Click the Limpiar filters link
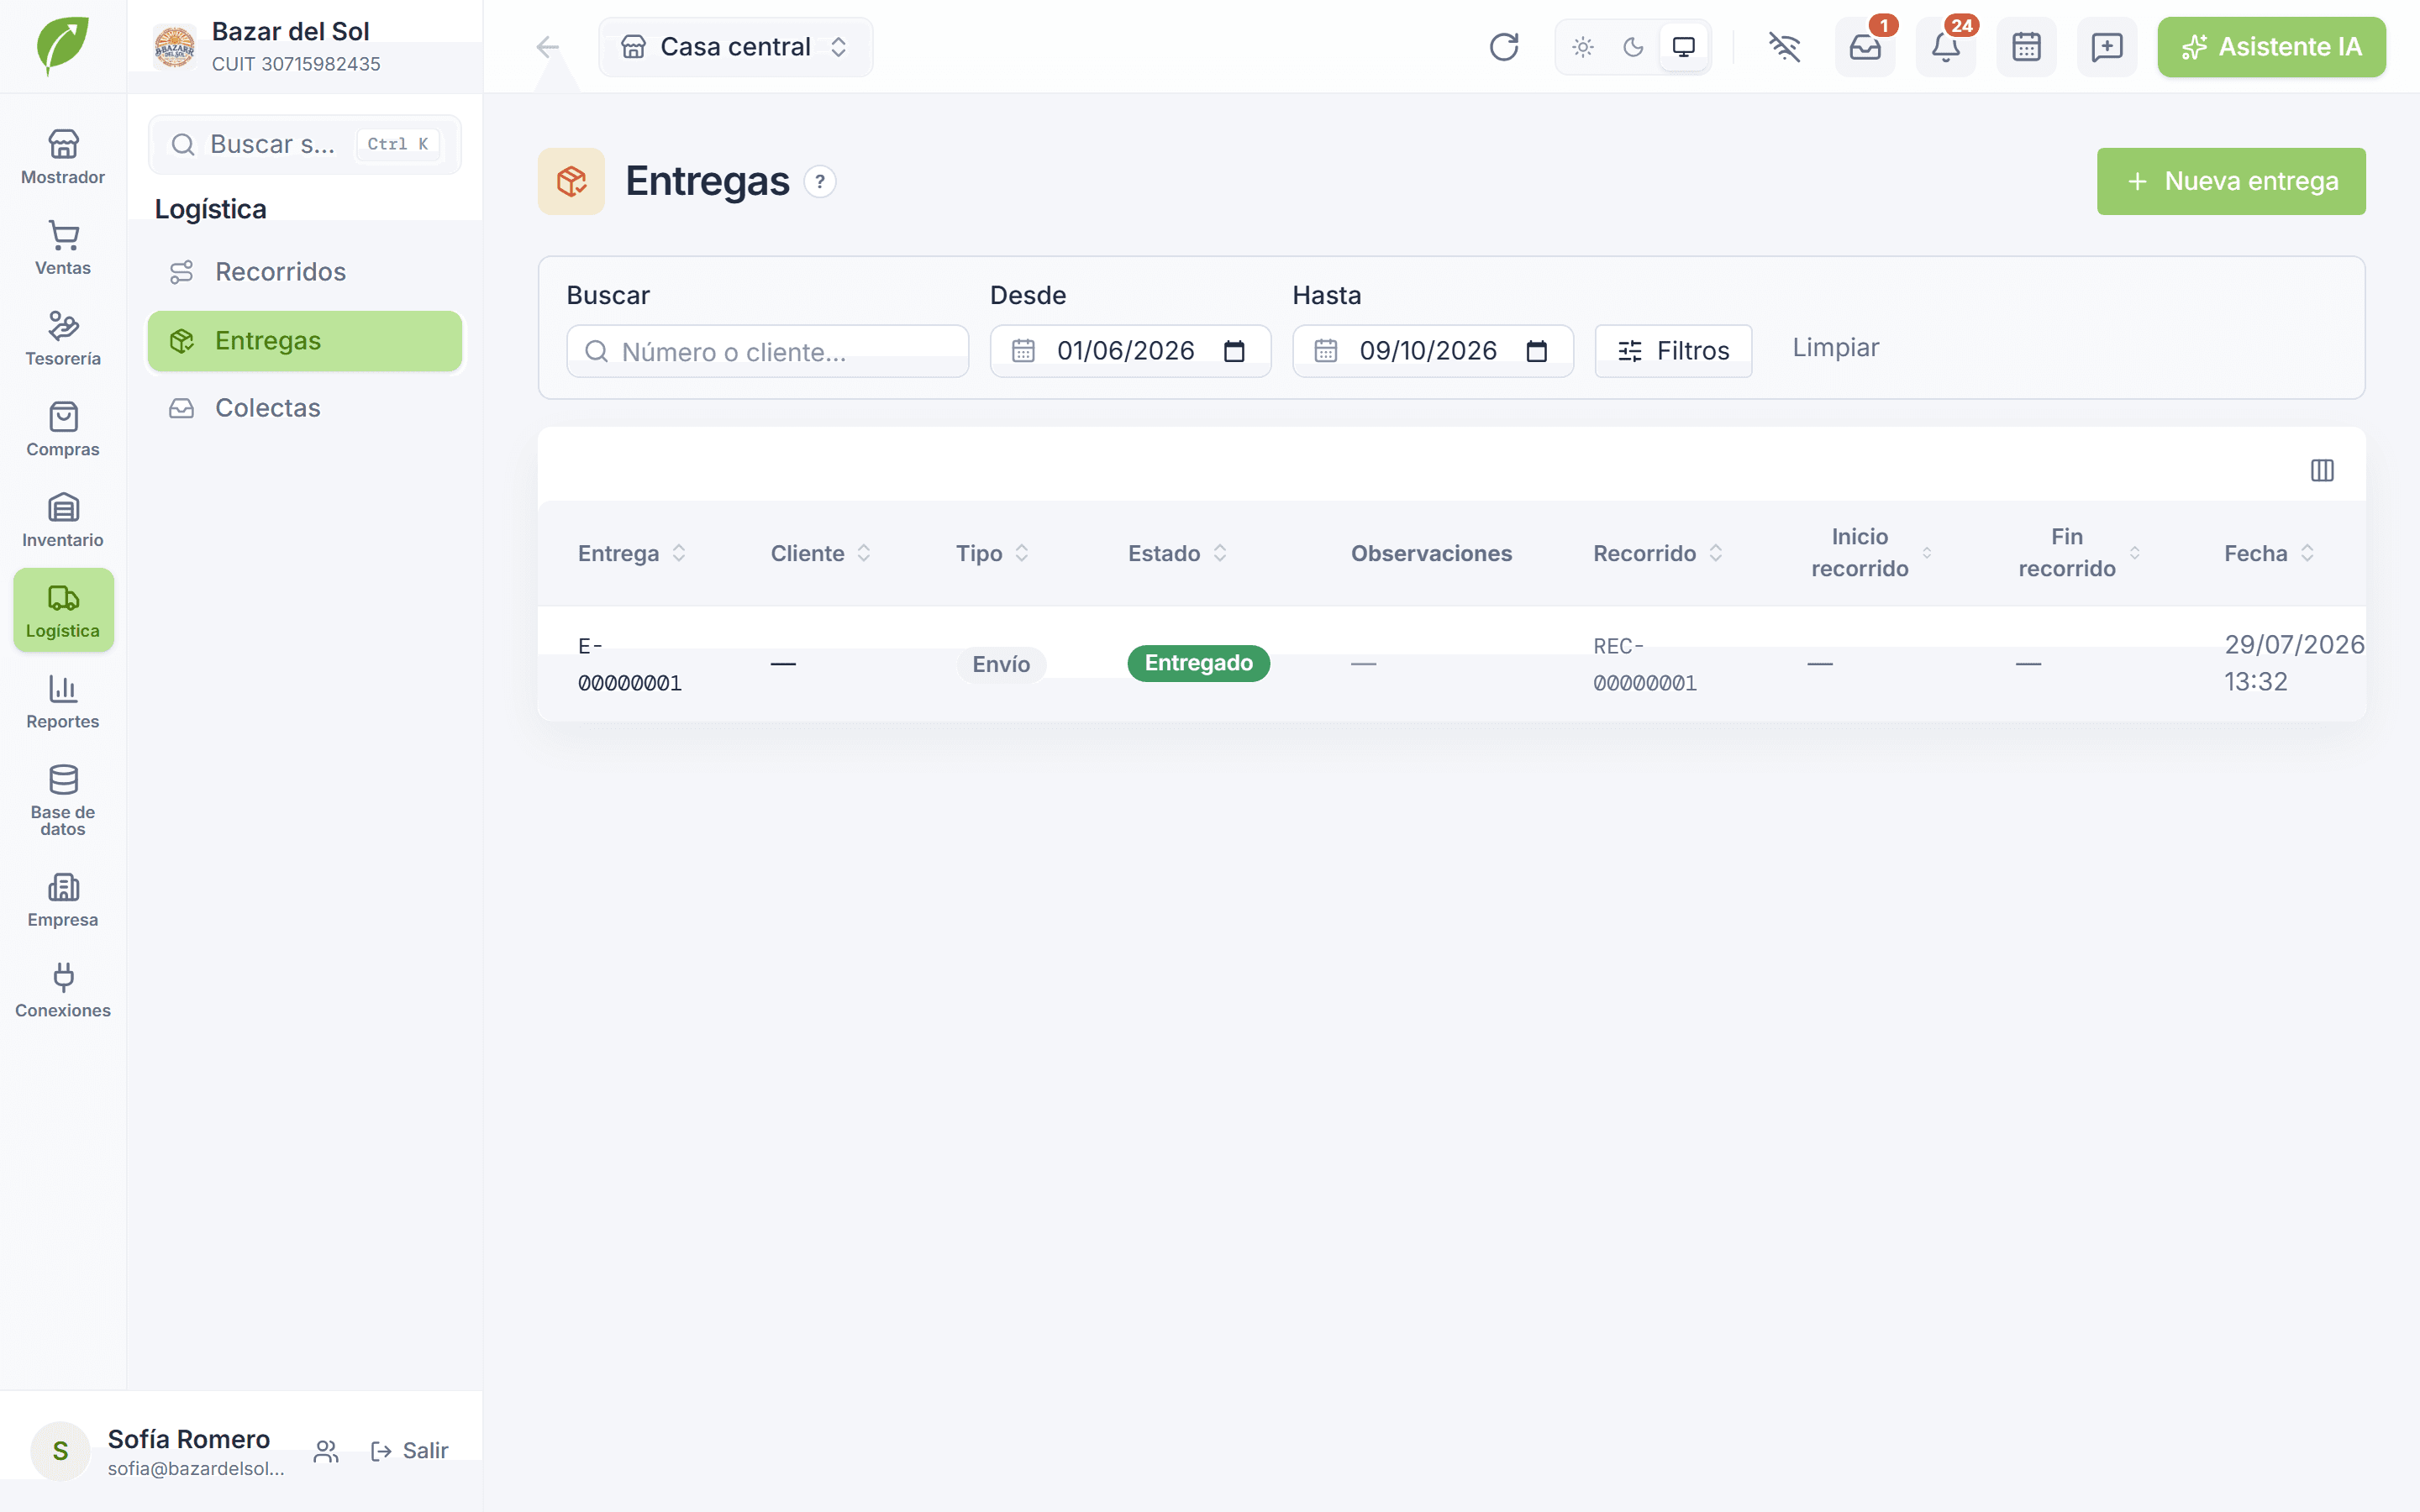This screenshot has width=2420, height=1512. [x=1835, y=348]
